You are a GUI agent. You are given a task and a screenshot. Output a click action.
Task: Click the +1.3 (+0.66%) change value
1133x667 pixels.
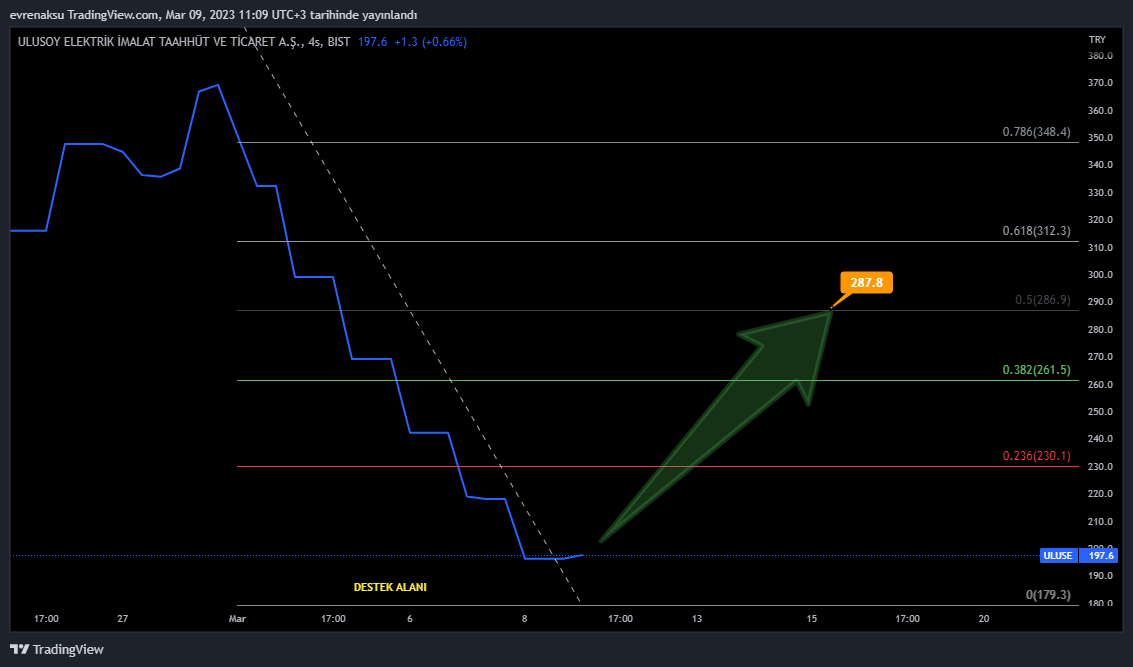pyautogui.click(x=431, y=42)
